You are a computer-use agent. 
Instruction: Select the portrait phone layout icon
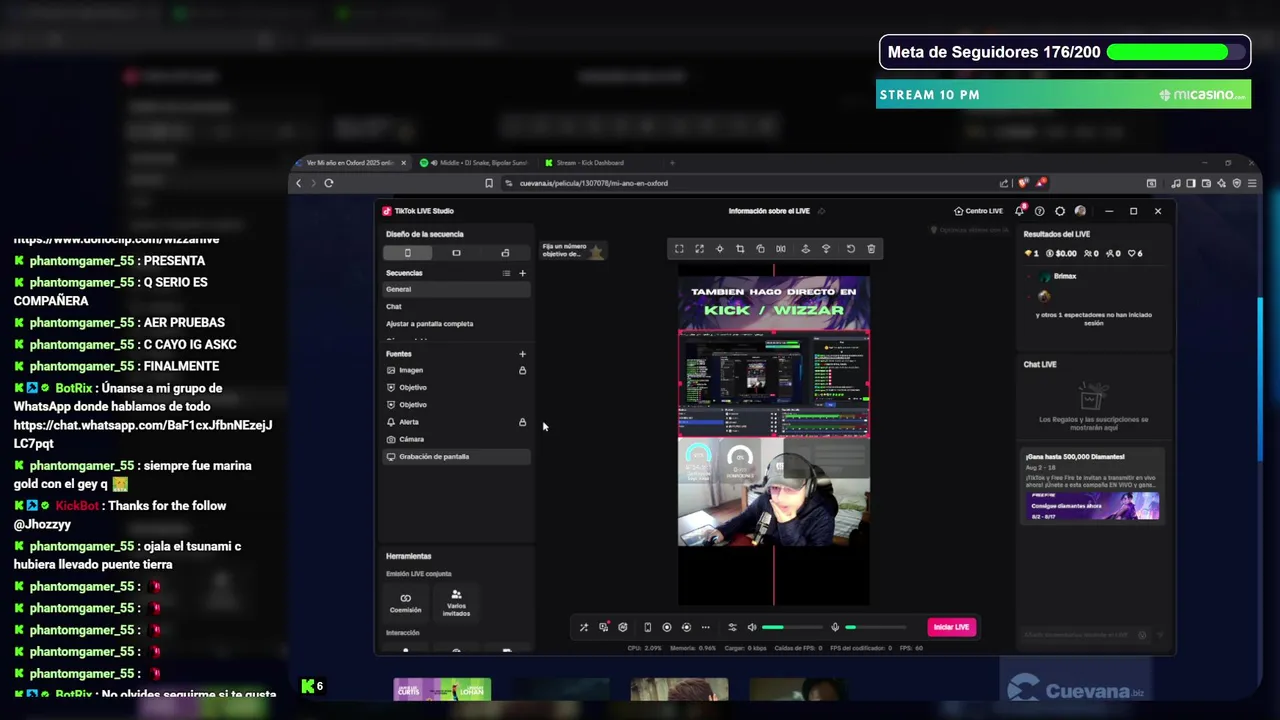[x=407, y=253]
